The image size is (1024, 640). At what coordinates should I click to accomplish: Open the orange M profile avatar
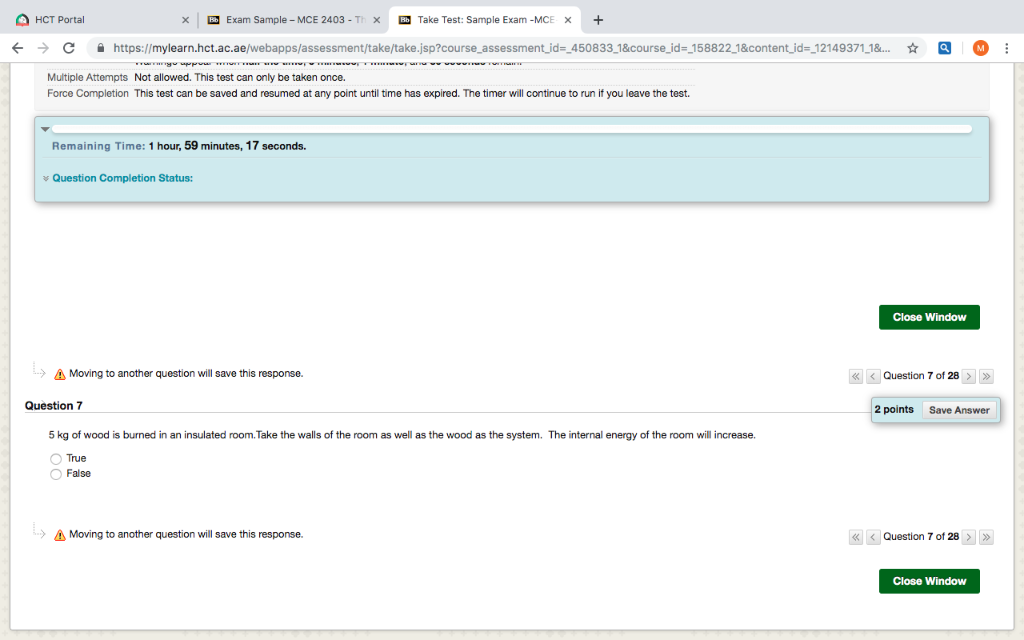tap(980, 48)
